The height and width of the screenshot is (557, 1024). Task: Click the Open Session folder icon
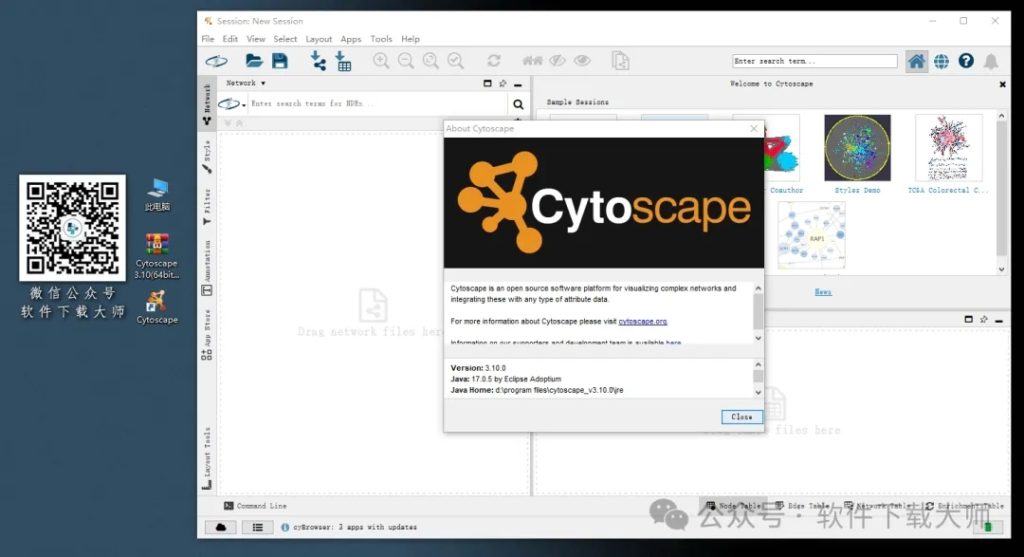[253, 61]
